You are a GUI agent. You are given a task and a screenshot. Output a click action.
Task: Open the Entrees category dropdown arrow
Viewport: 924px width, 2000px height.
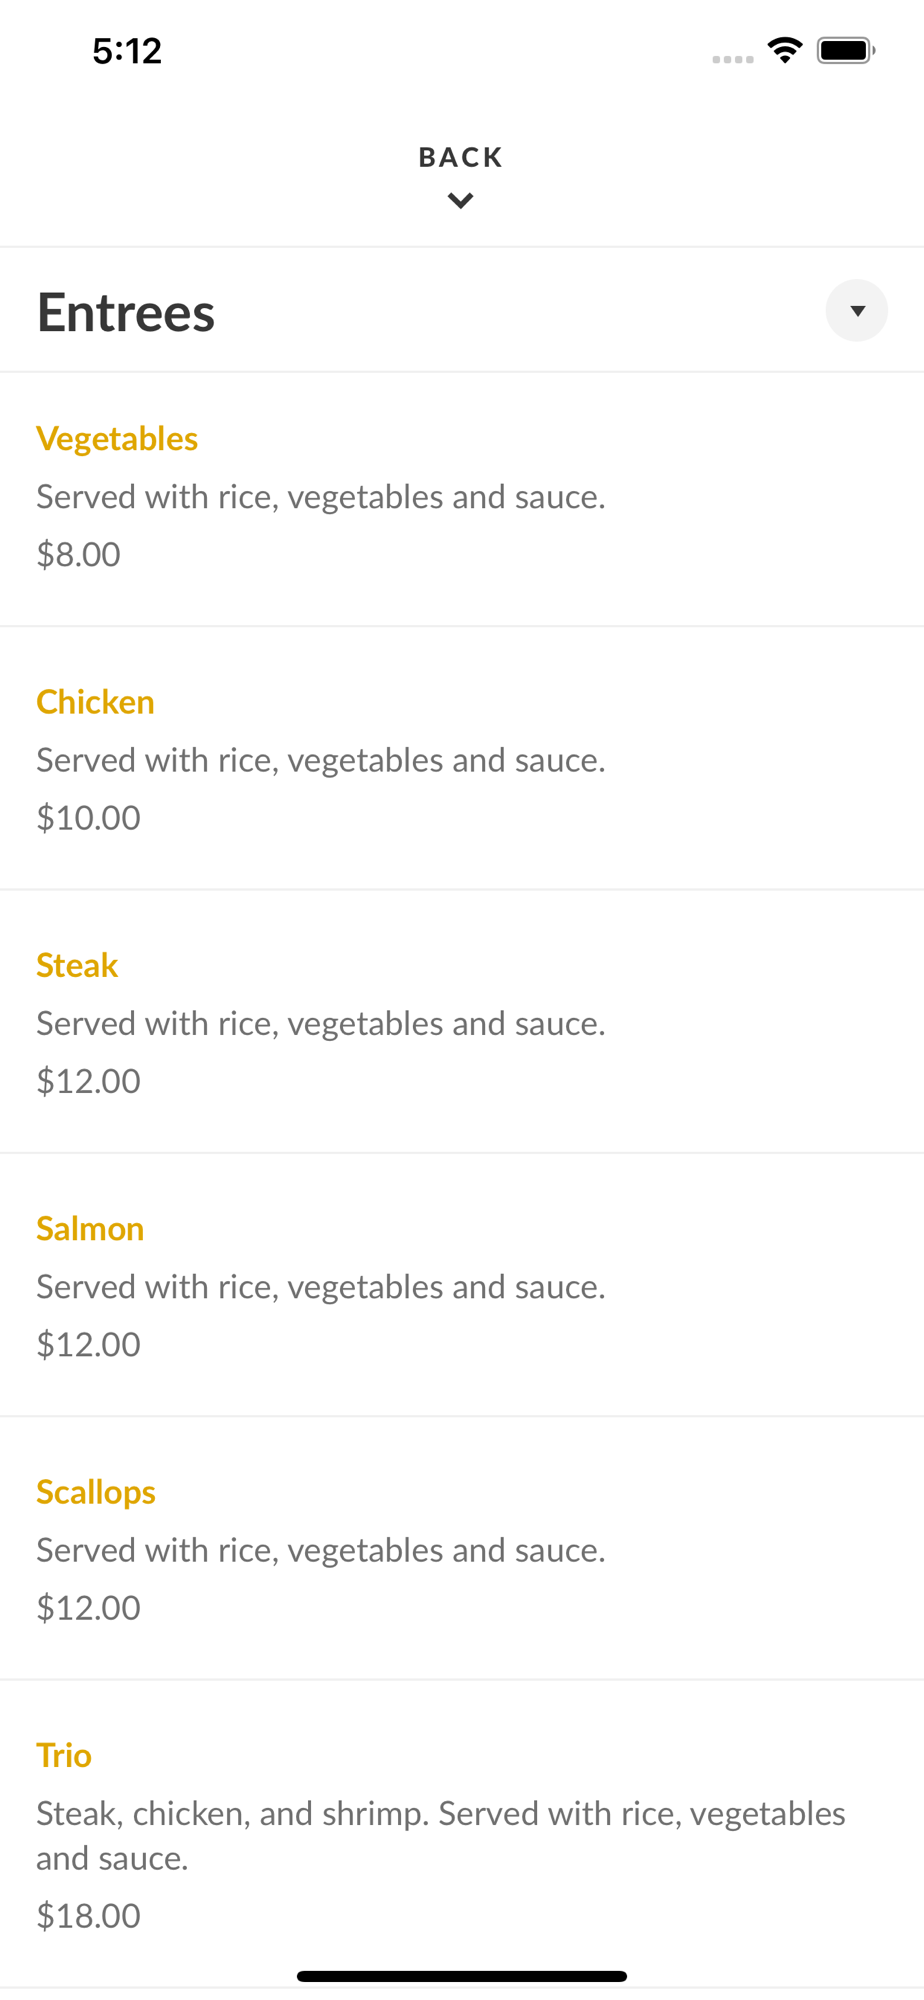pyautogui.click(x=857, y=311)
